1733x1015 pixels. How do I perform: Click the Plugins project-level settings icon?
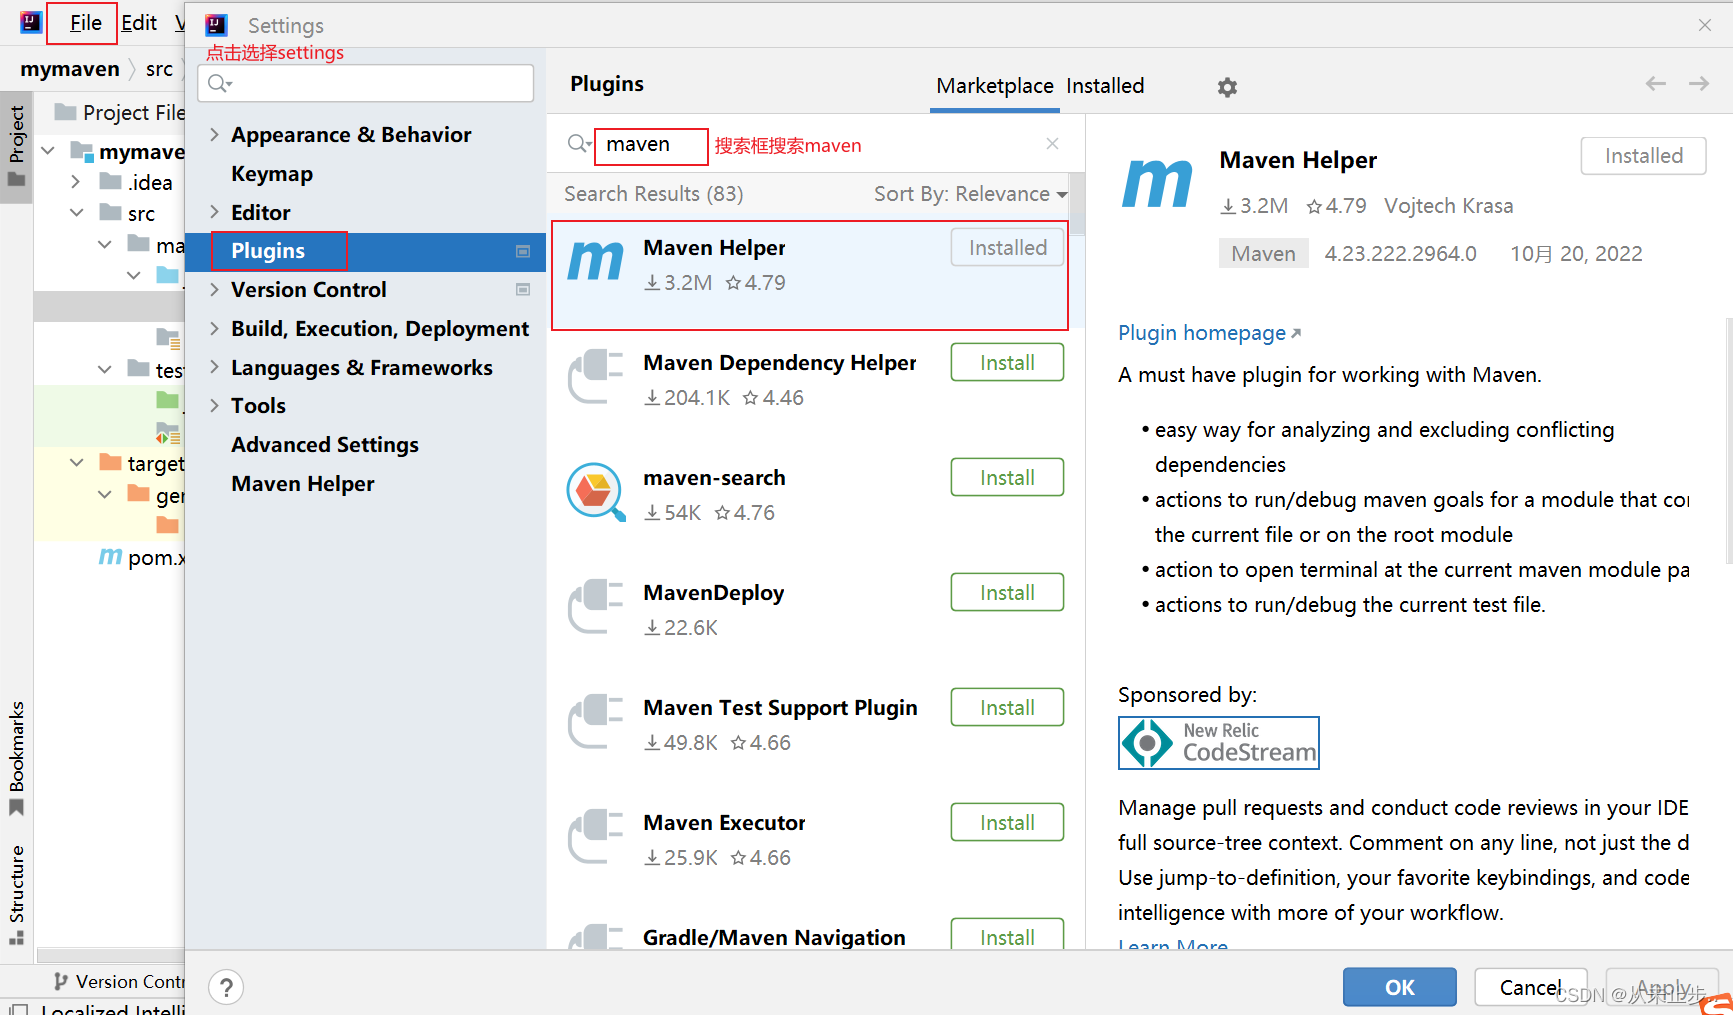(523, 251)
